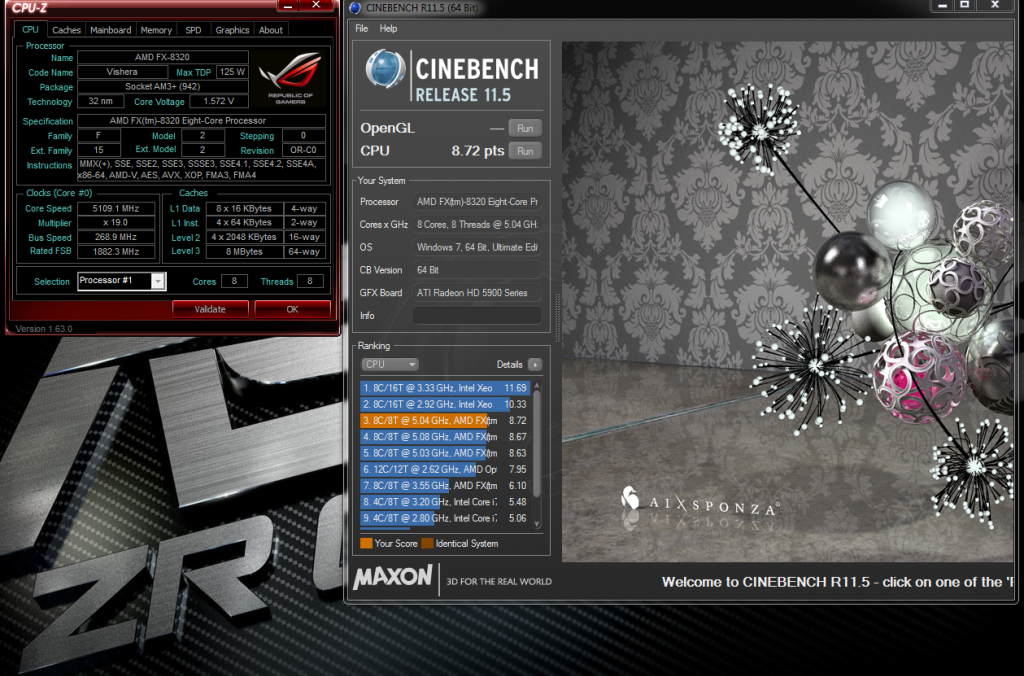The width and height of the screenshot is (1024, 676).
Task: Select ranking row 1 Intel Xeon 11.69
Action: pyautogui.click(x=446, y=388)
